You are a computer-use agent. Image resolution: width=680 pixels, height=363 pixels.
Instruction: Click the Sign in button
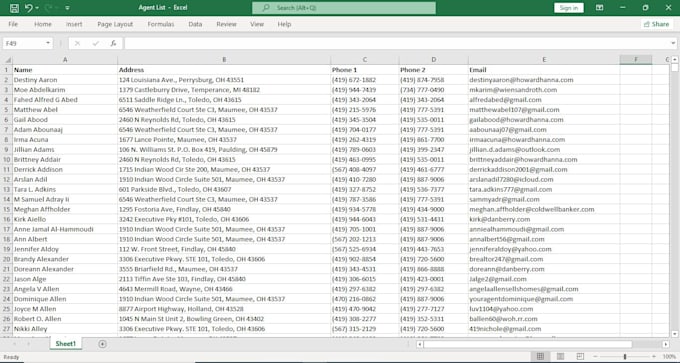coord(569,8)
